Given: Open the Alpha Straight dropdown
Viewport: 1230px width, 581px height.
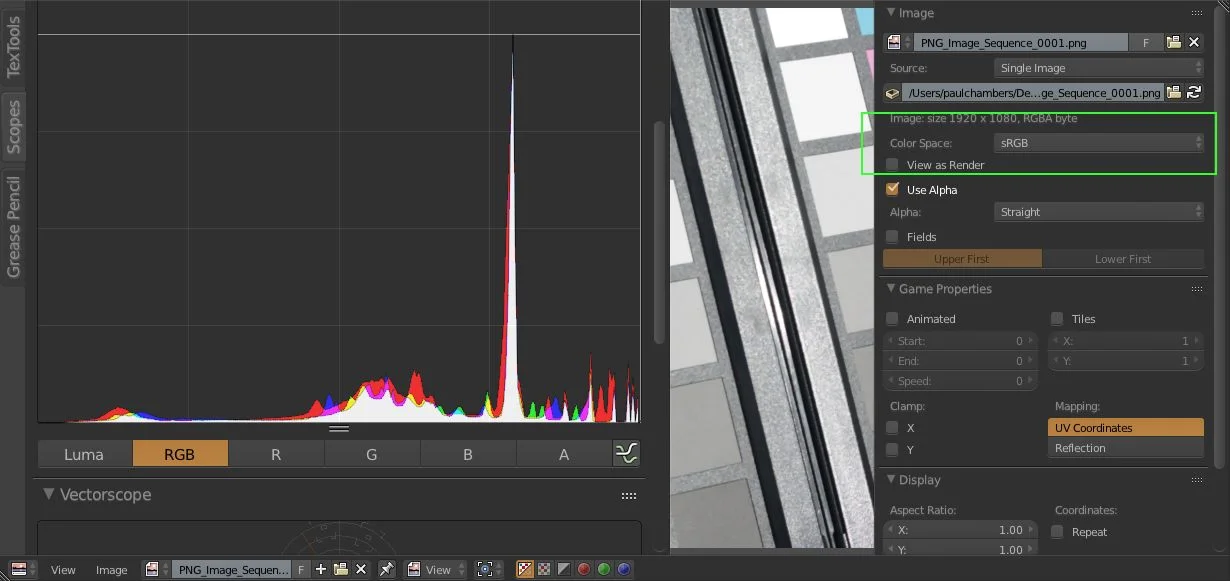Looking at the screenshot, I should 1099,212.
